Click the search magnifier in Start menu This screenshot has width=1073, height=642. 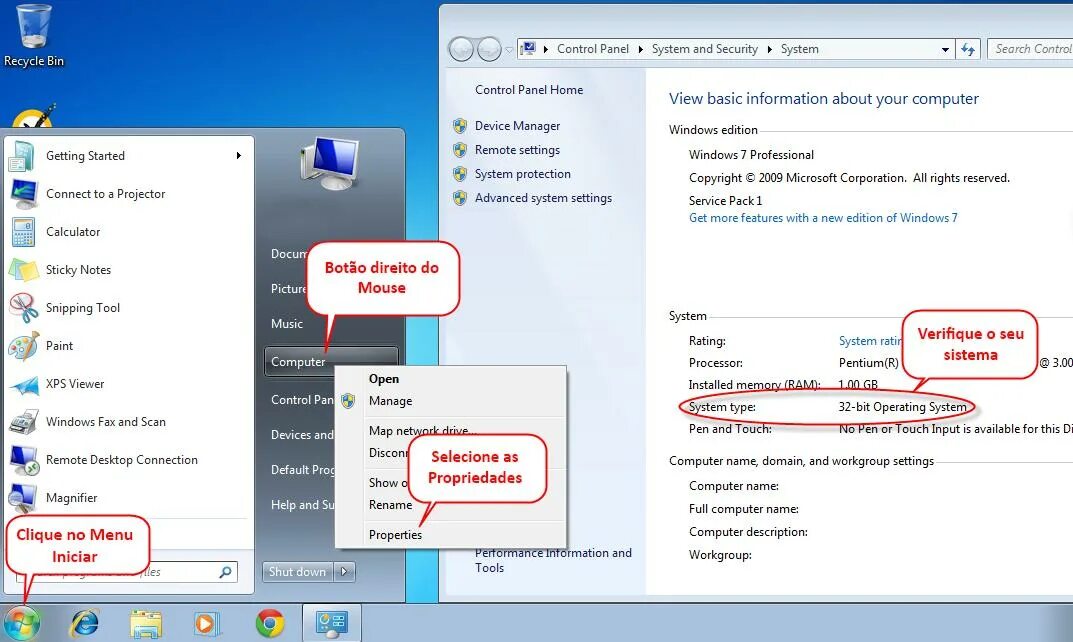[x=225, y=572]
